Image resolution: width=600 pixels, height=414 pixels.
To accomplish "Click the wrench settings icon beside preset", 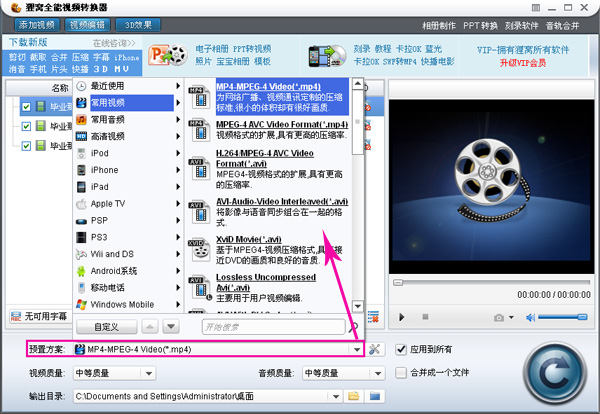I will (x=374, y=349).
